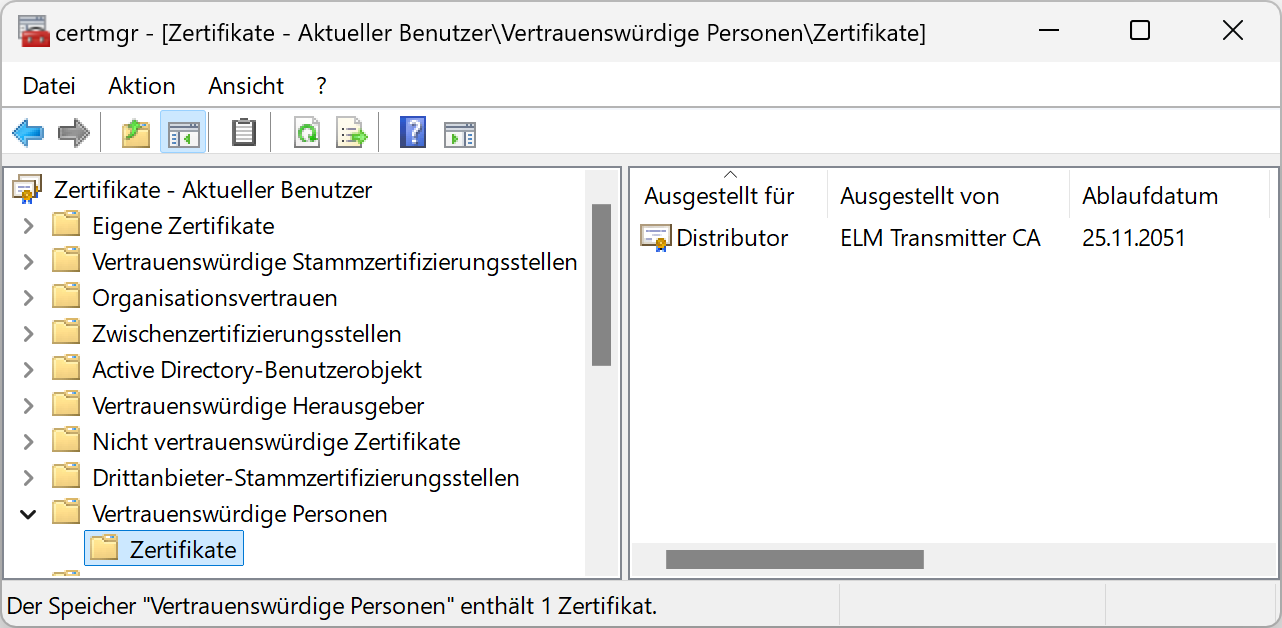This screenshot has height=628, width=1282.
Task: Expand Nicht vertrauenswürdige Zertifikate node
Action: (28, 442)
